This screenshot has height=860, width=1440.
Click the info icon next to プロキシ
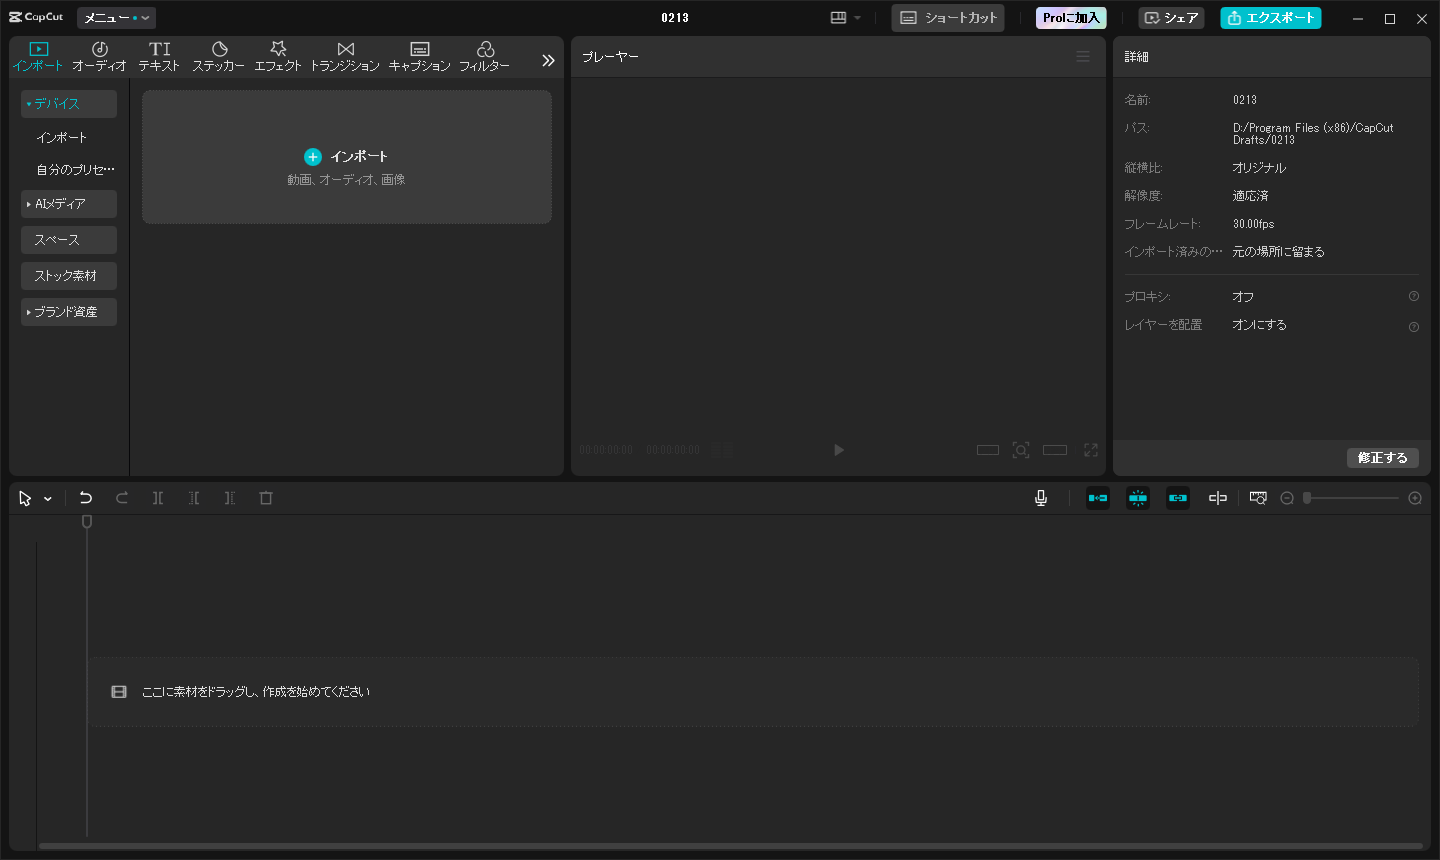pos(1414,296)
